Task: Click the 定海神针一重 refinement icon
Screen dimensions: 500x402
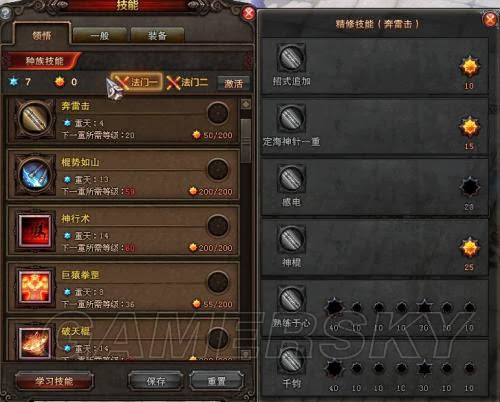Action: point(291,118)
